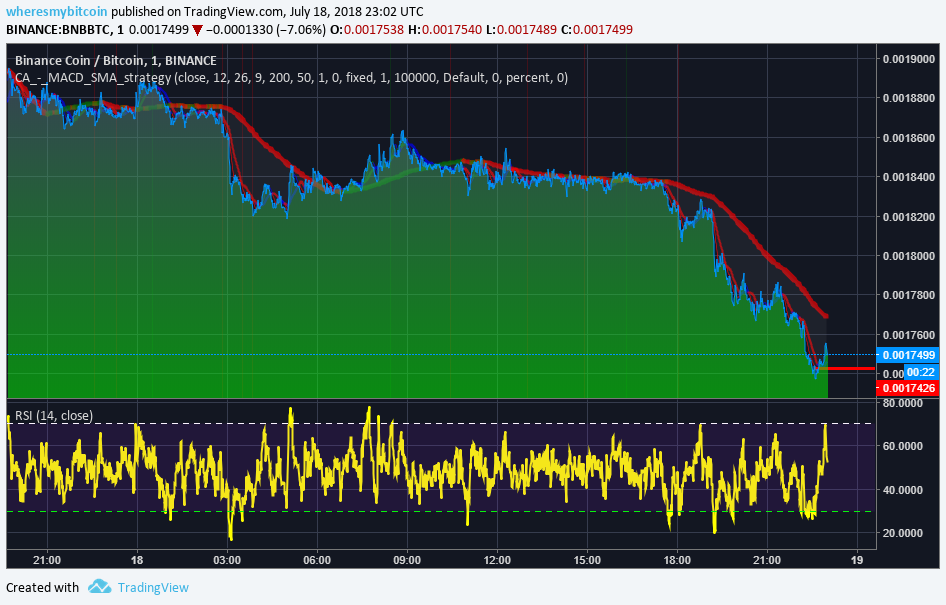The width and height of the screenshot is (946, 605).
Task: Click the TradingView cloud logo icon
Action: [x=99, y=586]
